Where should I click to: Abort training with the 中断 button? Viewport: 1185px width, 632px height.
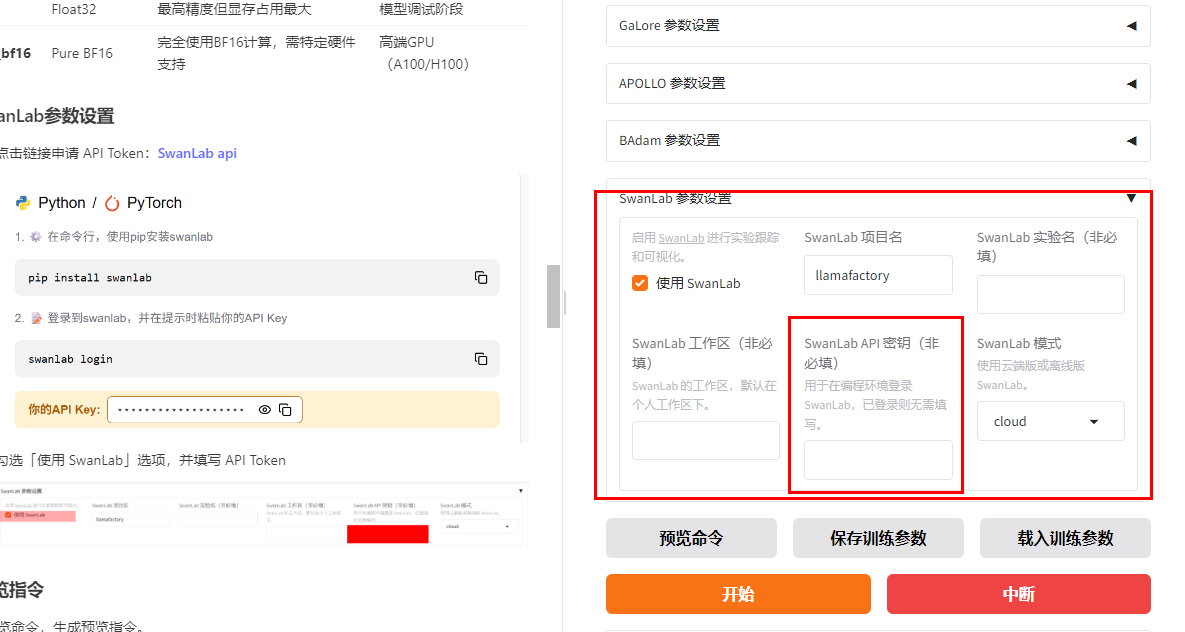click(1019, 594)
